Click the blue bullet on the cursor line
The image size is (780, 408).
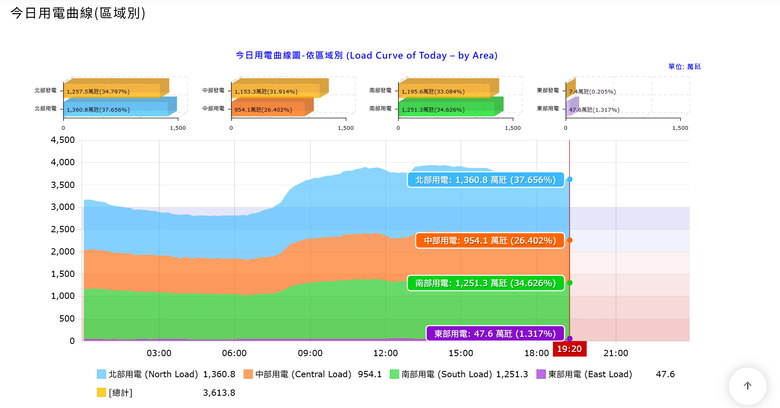click(x=570, y=179)
